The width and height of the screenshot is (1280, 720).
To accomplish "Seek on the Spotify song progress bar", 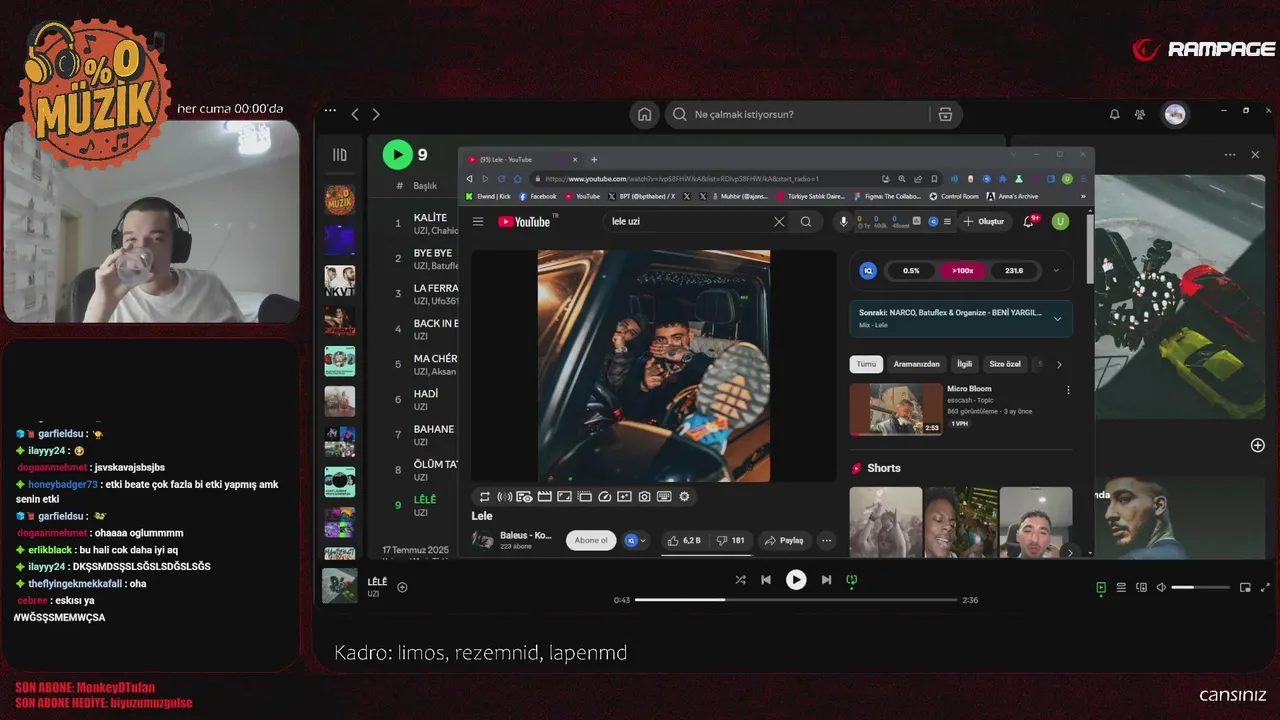I will (x=796, y=600).
